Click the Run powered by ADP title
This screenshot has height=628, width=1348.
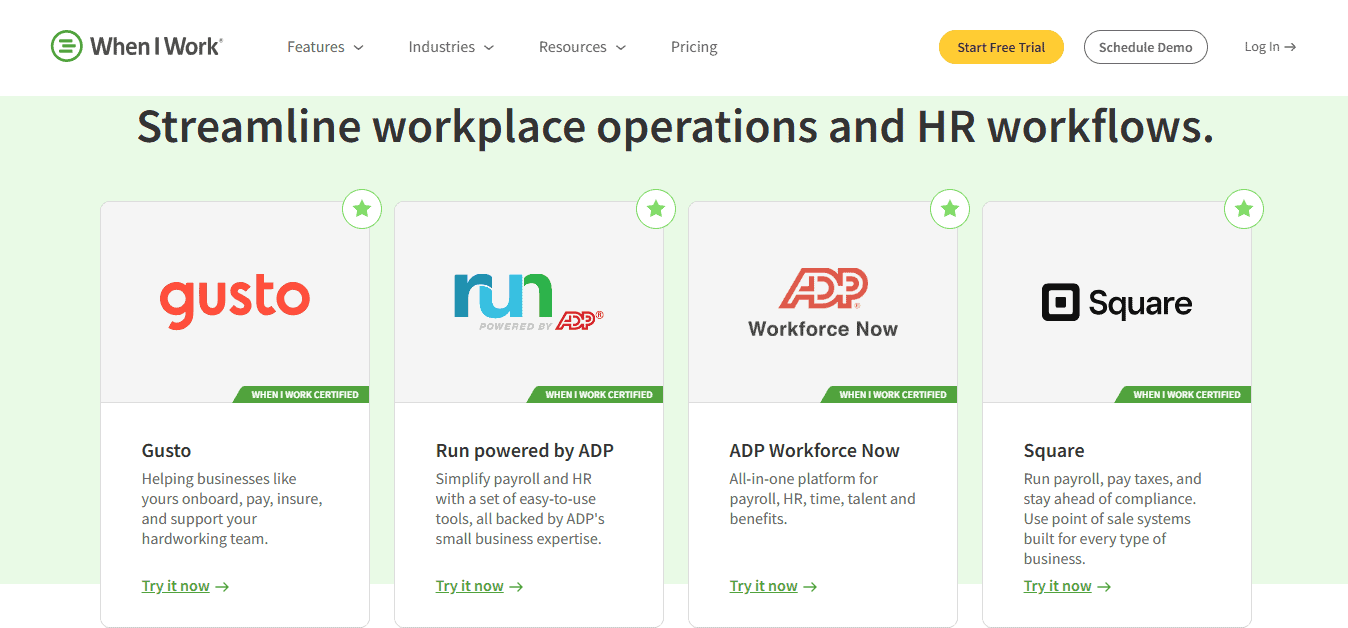point(525,451)
